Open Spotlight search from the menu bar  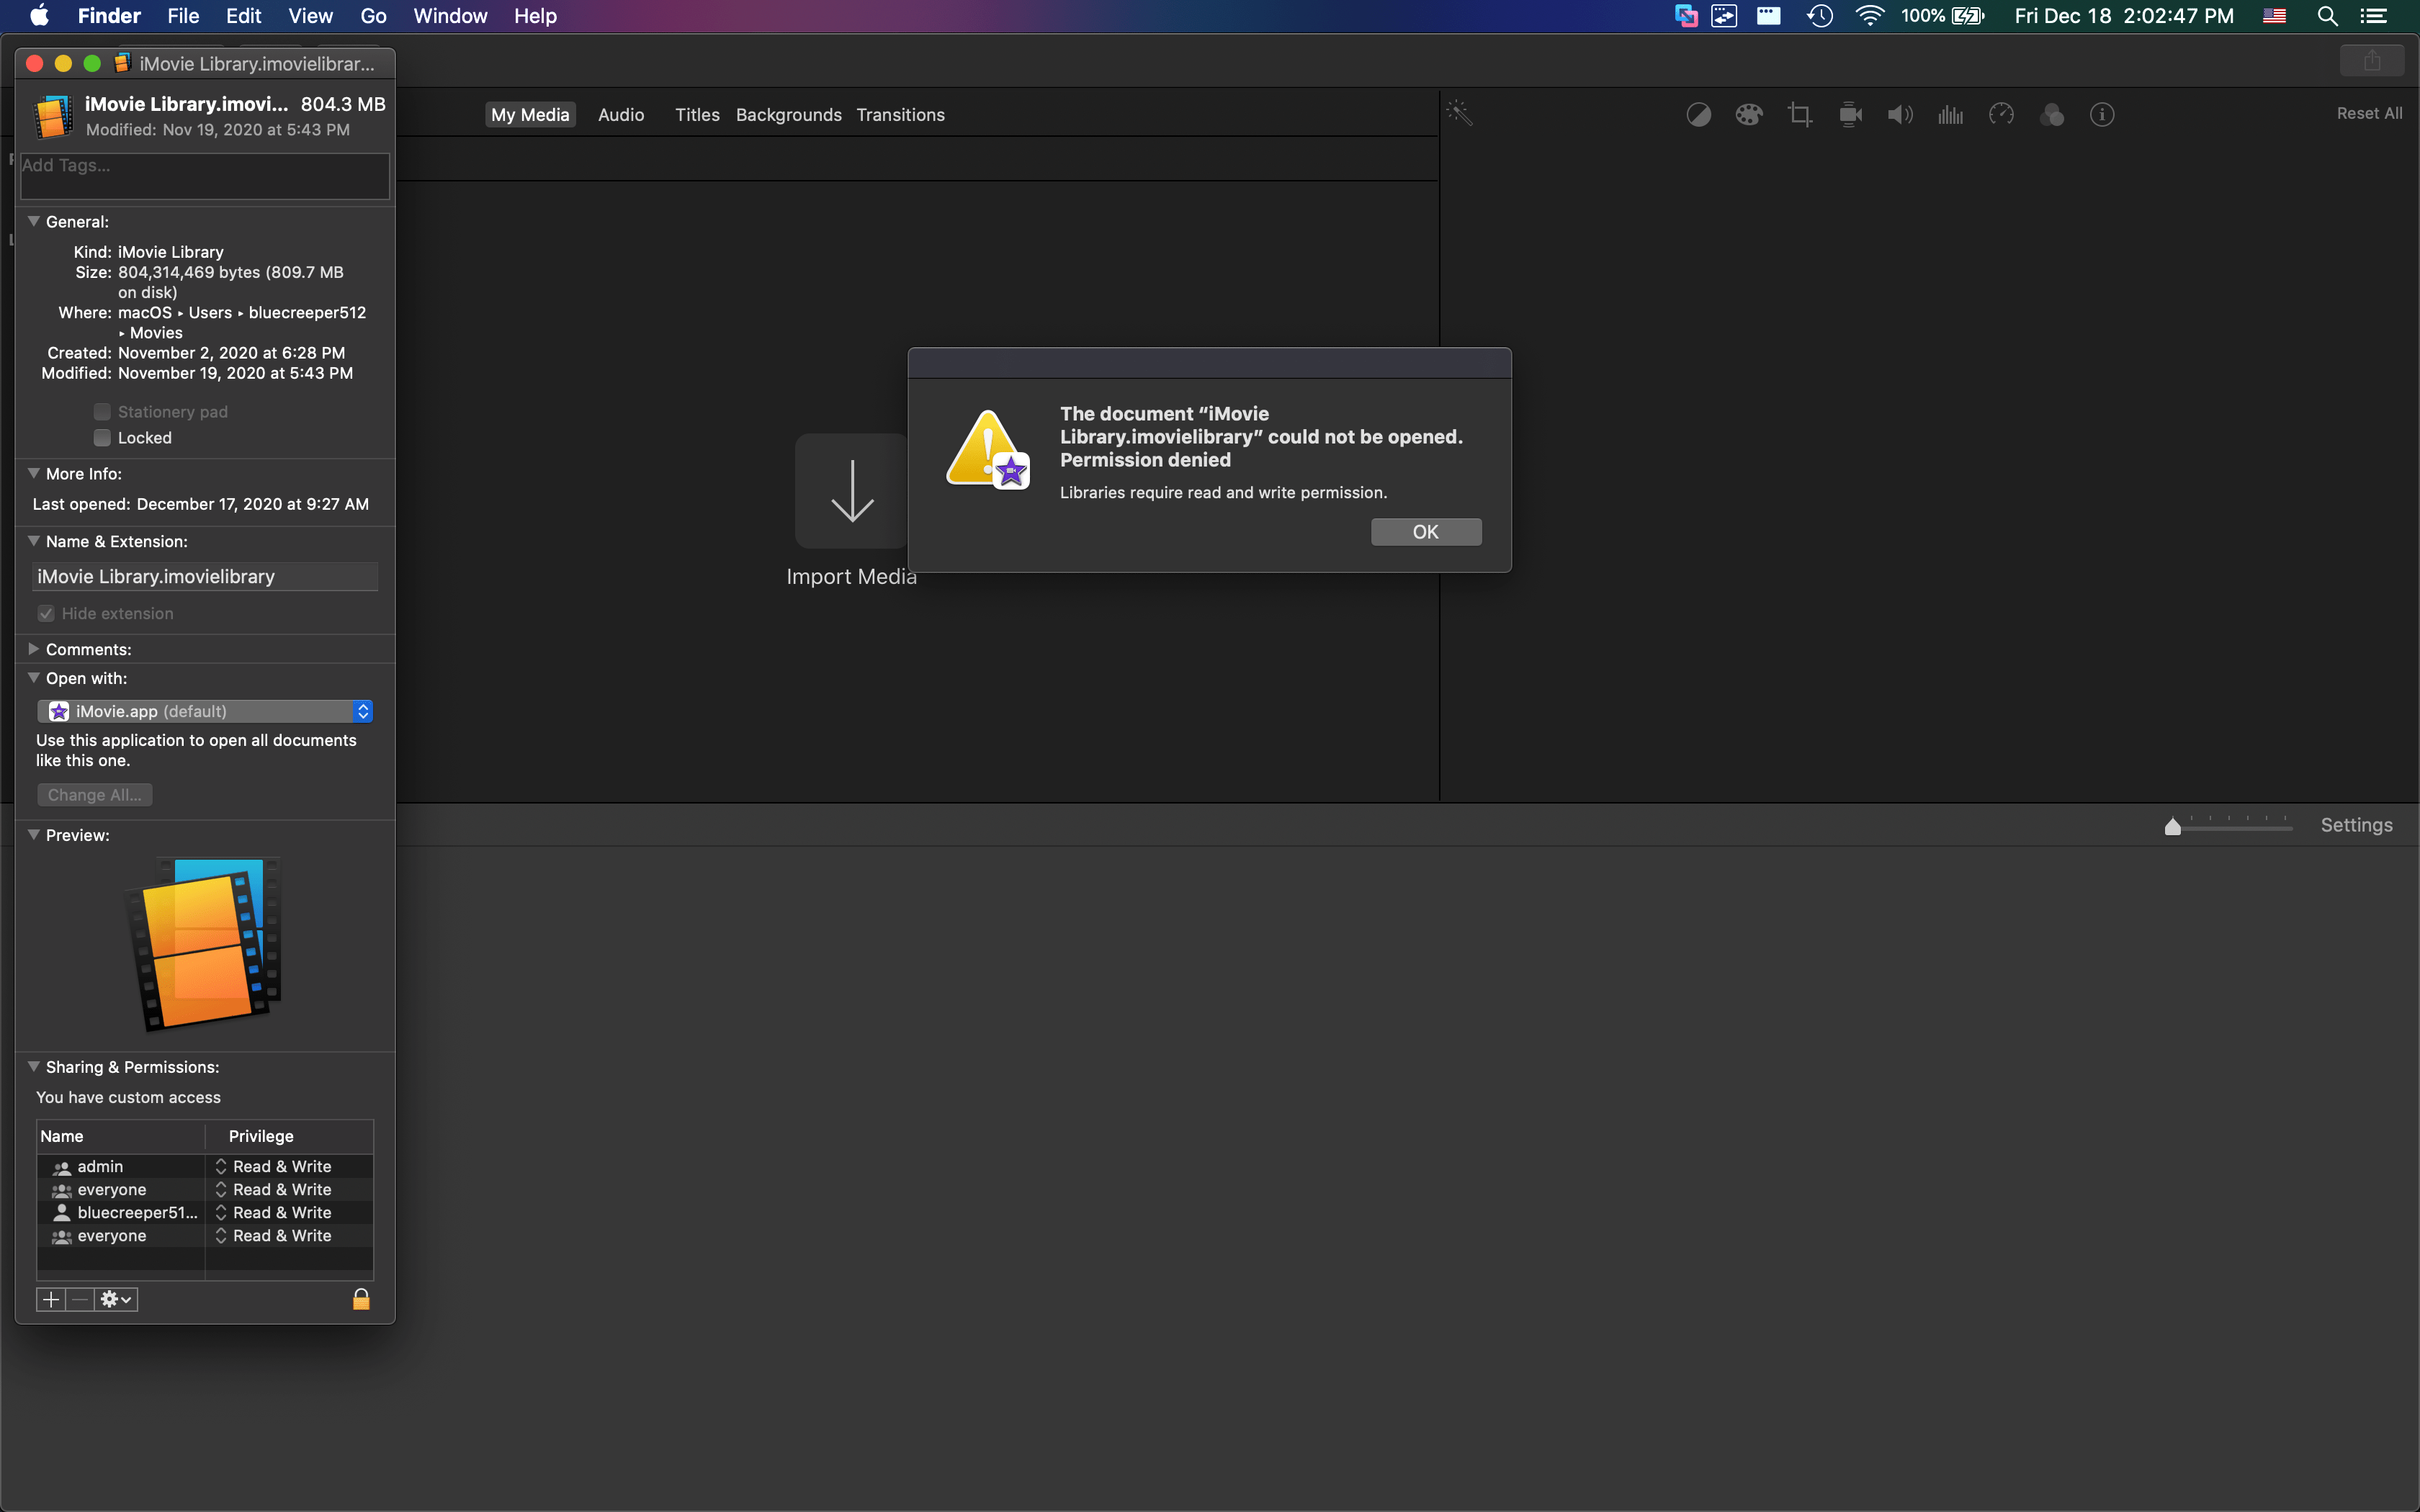pyautogui.click(x=2326, y=16)
